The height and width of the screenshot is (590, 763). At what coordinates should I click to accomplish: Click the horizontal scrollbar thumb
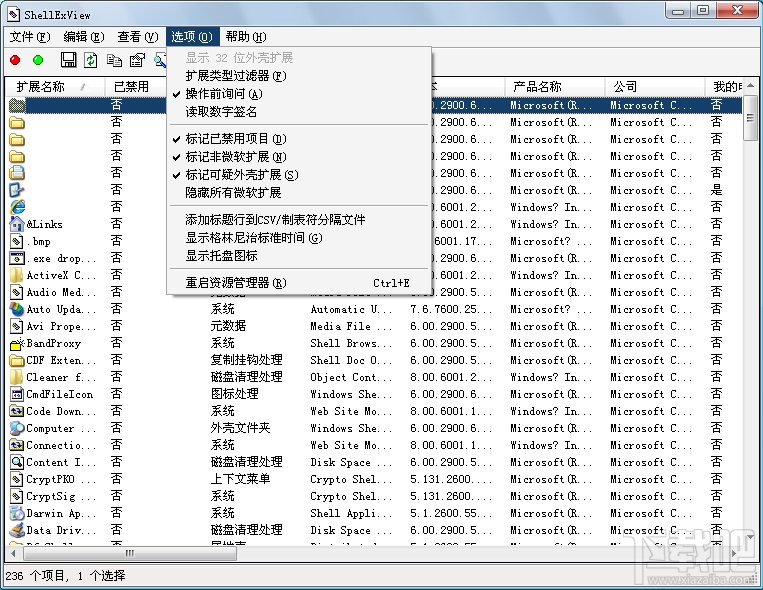(129, 553)
